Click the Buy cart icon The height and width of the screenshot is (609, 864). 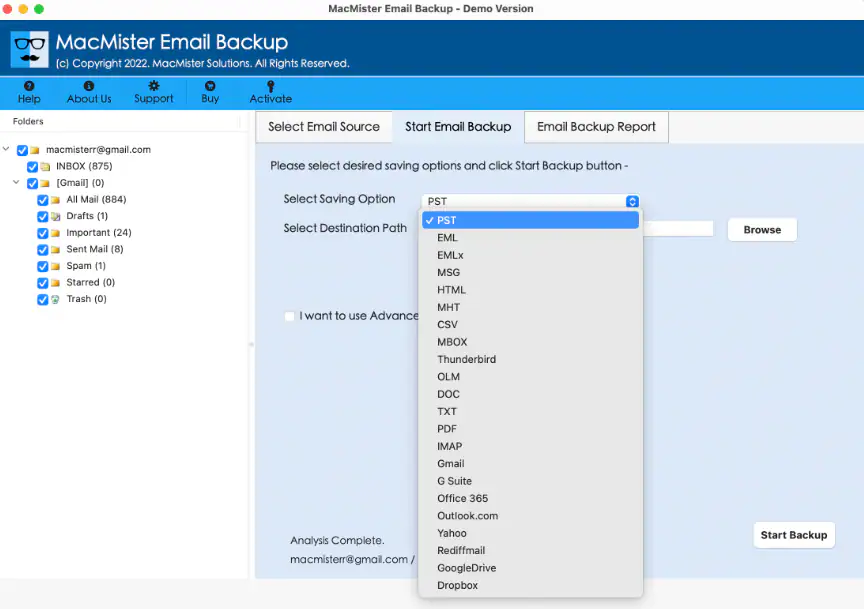pyautogui.click(x=210, y=86)
